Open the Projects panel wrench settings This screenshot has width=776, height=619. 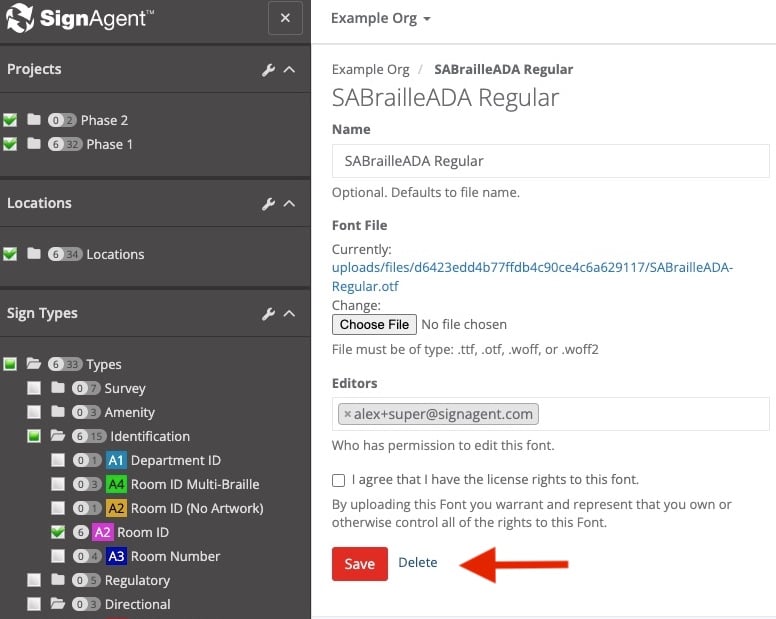tap(268, 70)
